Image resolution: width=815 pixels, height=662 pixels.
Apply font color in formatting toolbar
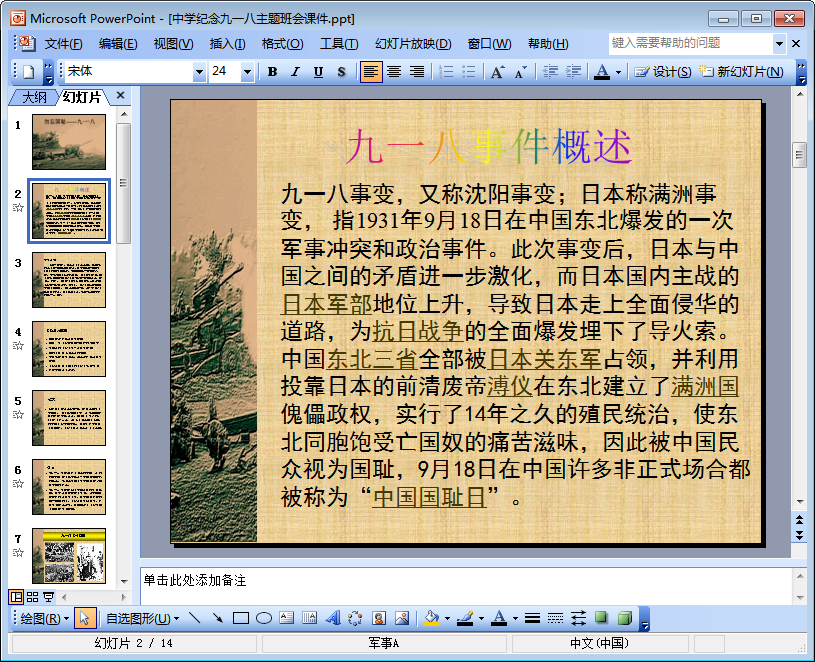point(602,72)
